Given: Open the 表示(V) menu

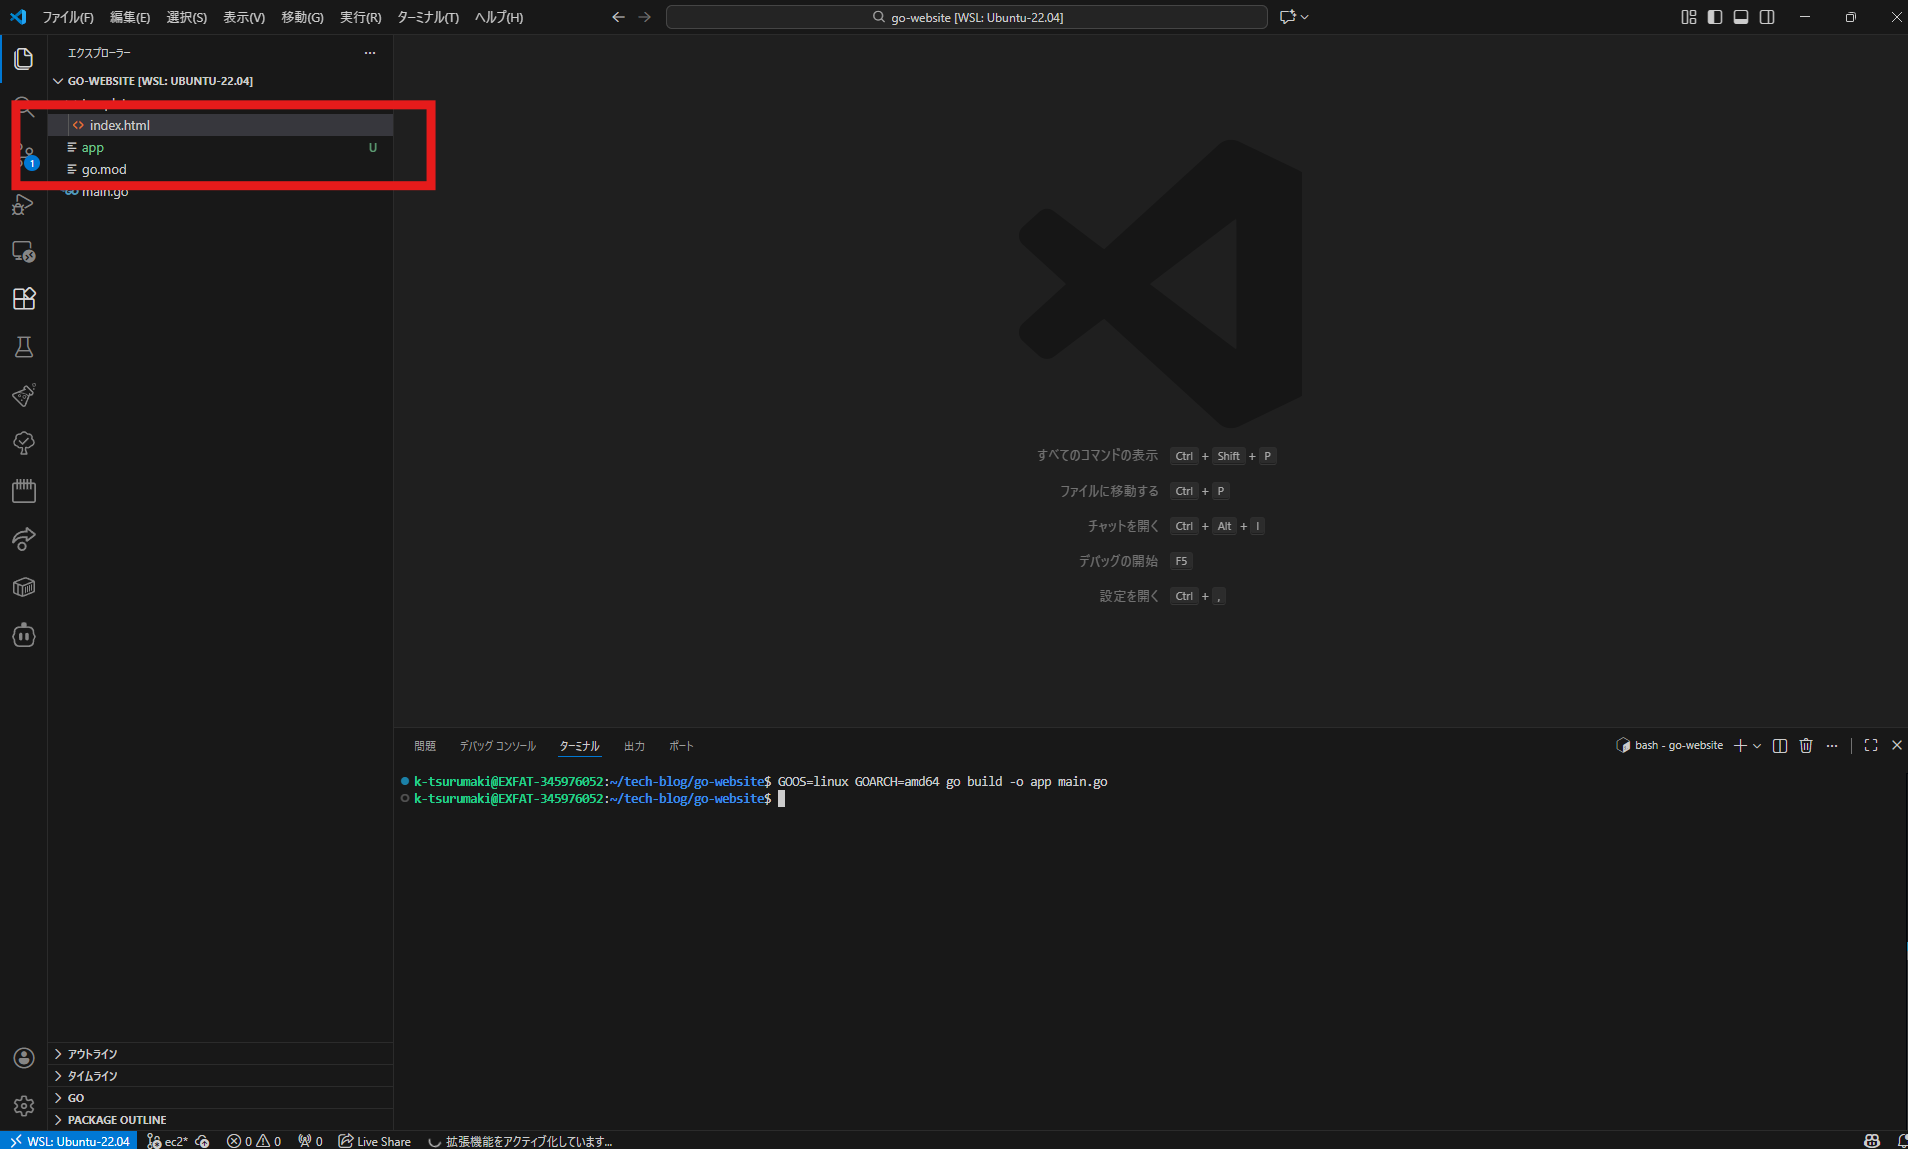Looking at the screenshot, I should coord(244,17).
